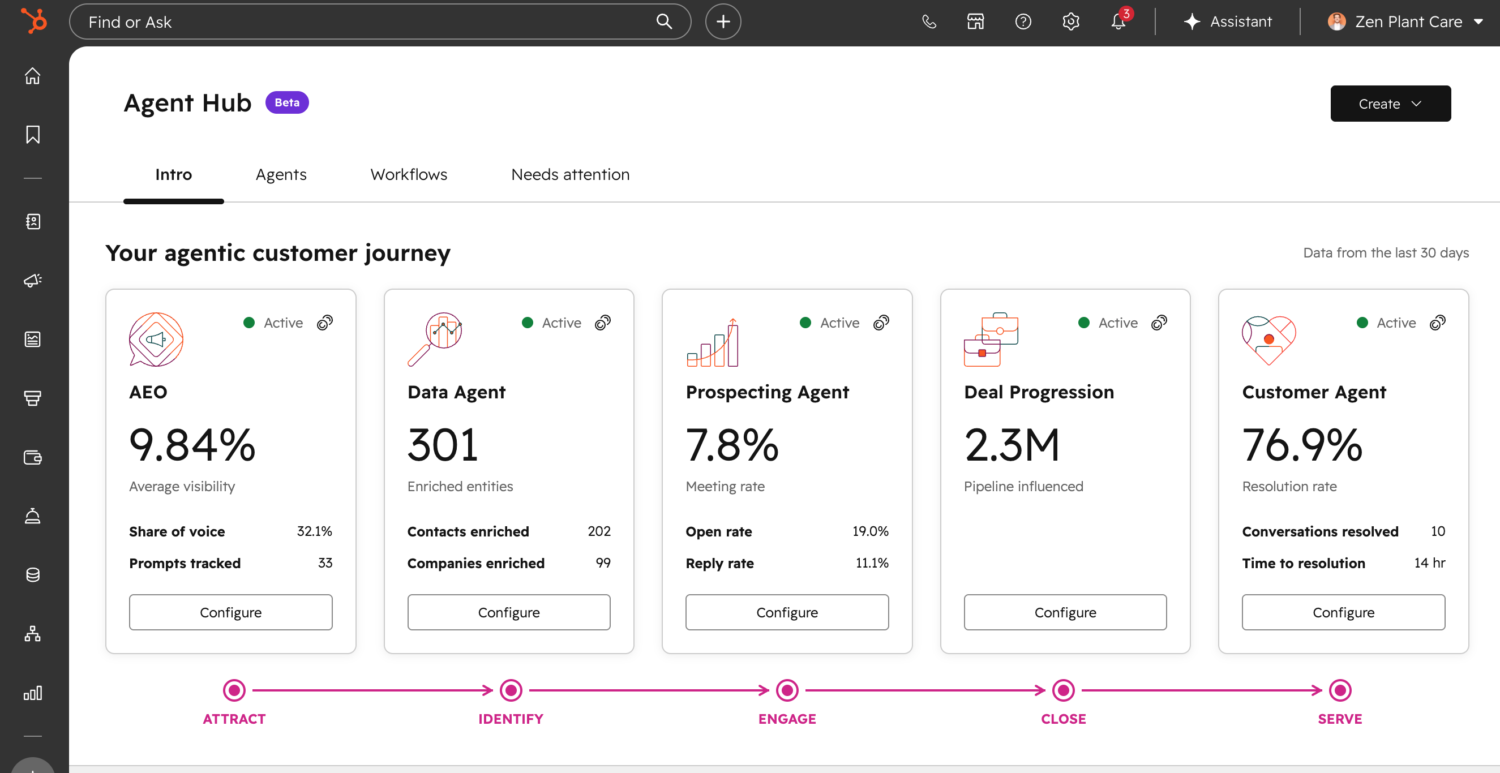The image size is (1500, 773).
Task: Open the settings gear icon
Action: point(1071,22)
